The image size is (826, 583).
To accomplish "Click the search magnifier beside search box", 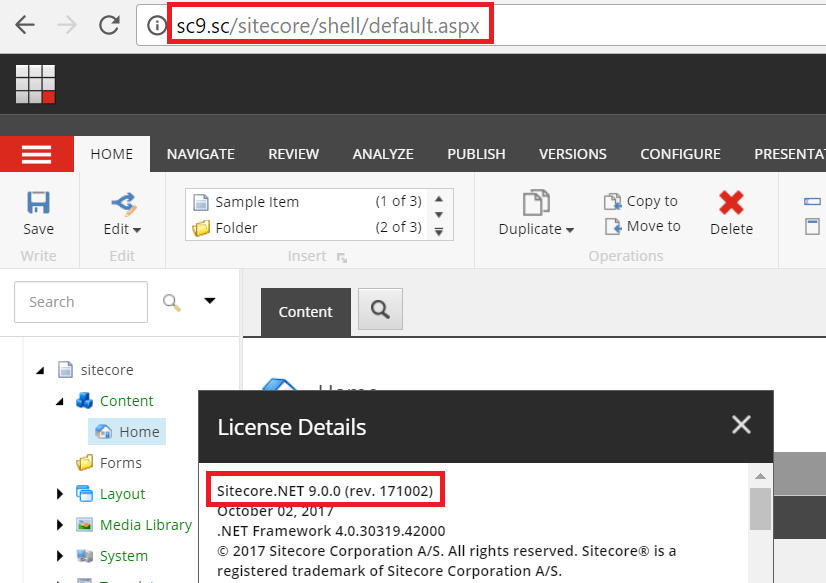I will (172, 301).
